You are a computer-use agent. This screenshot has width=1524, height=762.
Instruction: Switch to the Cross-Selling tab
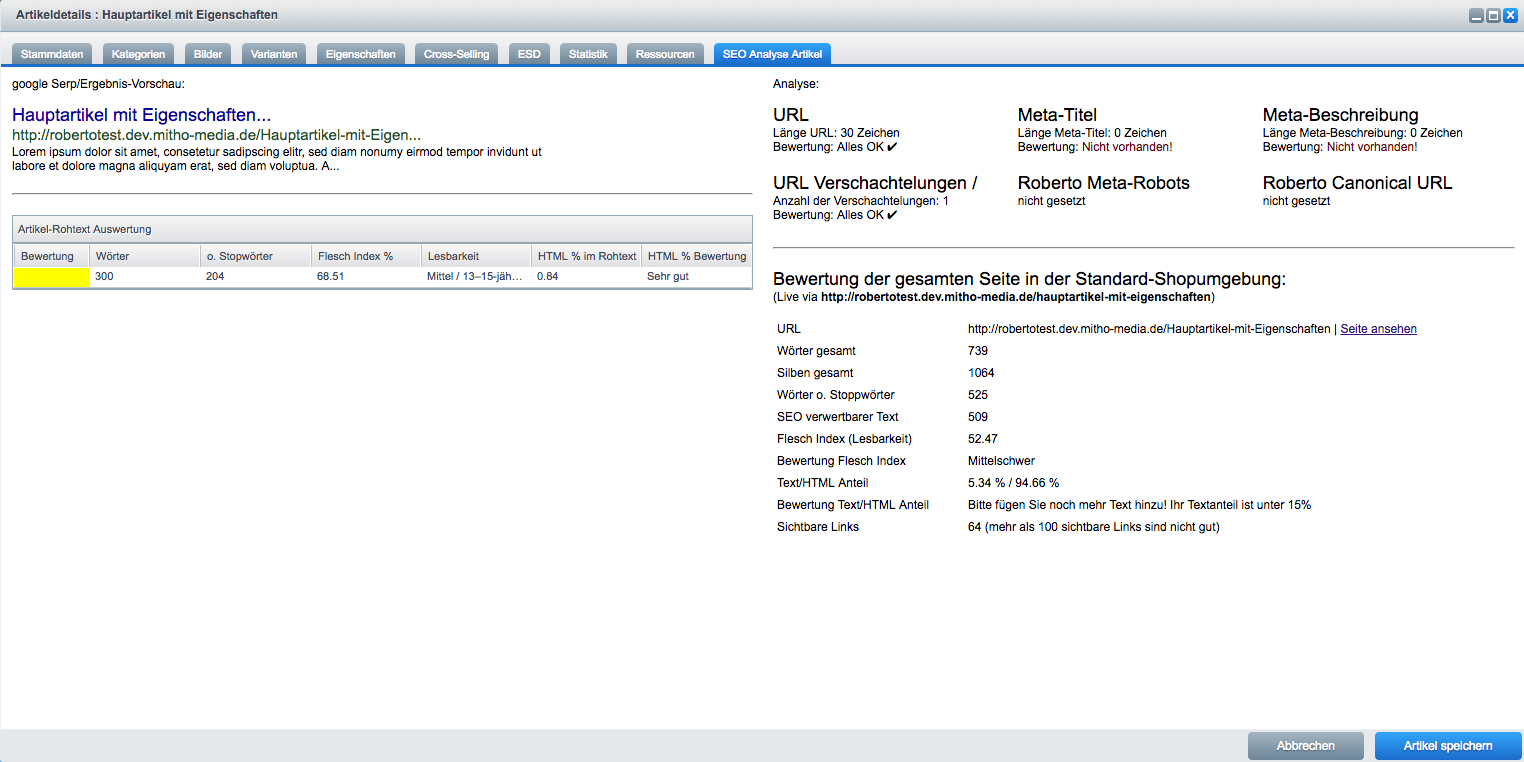pyautogui.click(x=457, y=54)
